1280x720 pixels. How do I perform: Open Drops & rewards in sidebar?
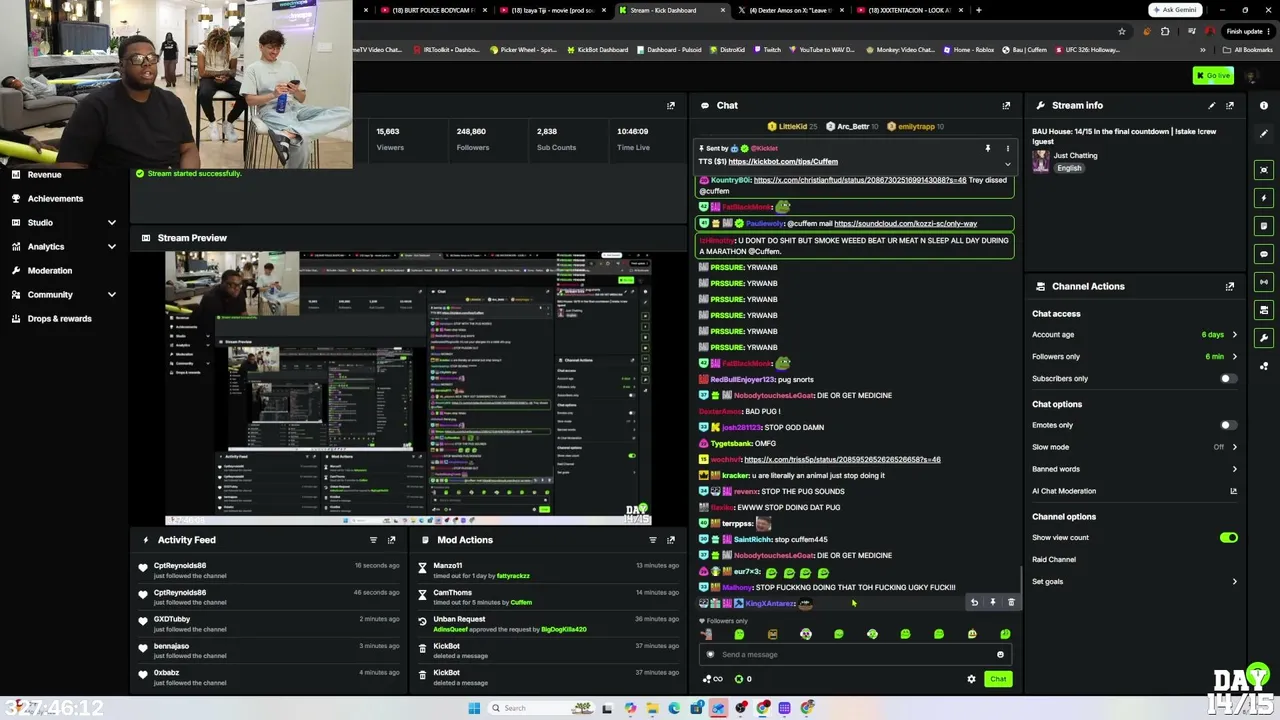pos(59,319)
